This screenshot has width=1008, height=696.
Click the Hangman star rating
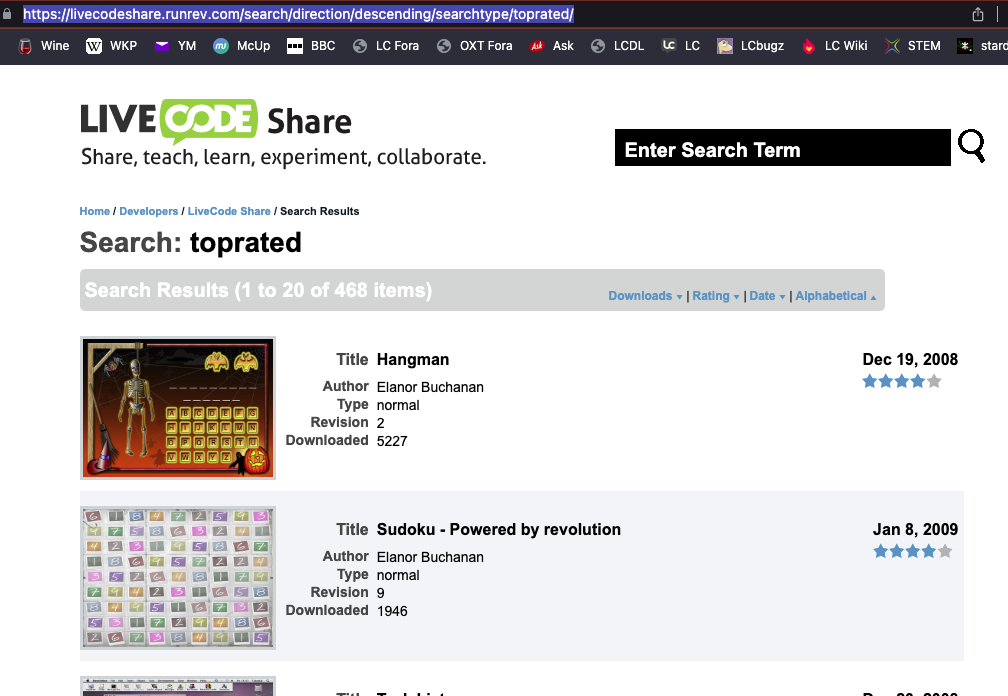tap(901, 381)
